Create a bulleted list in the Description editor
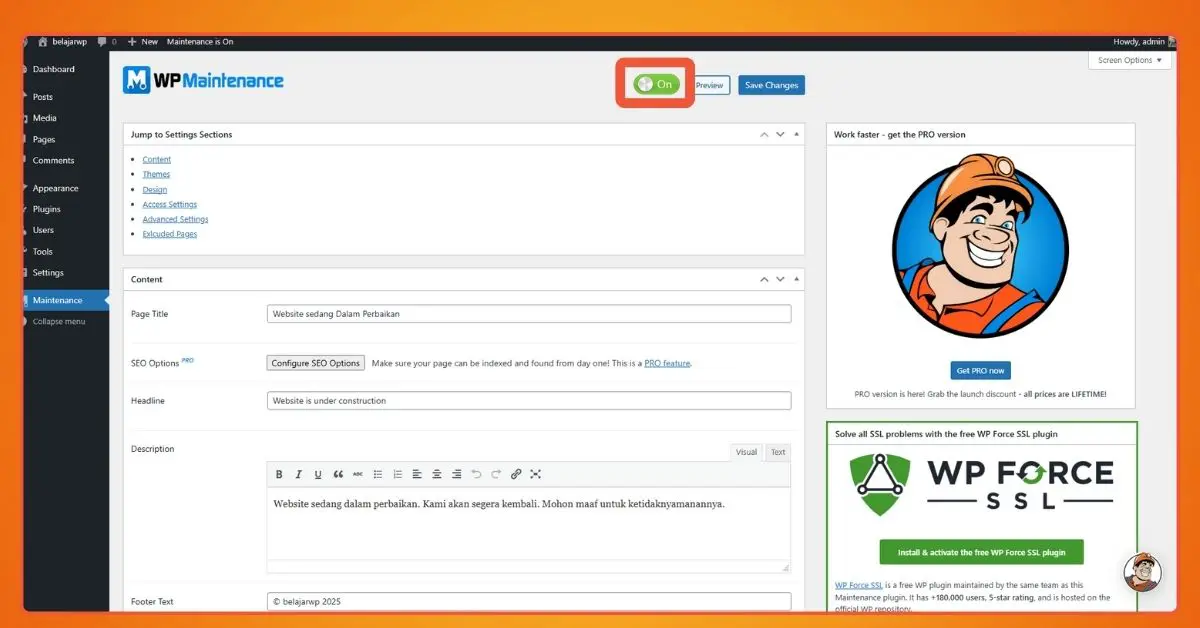The height and width of the screenshot is (628, 1200). tap(377, 473)
